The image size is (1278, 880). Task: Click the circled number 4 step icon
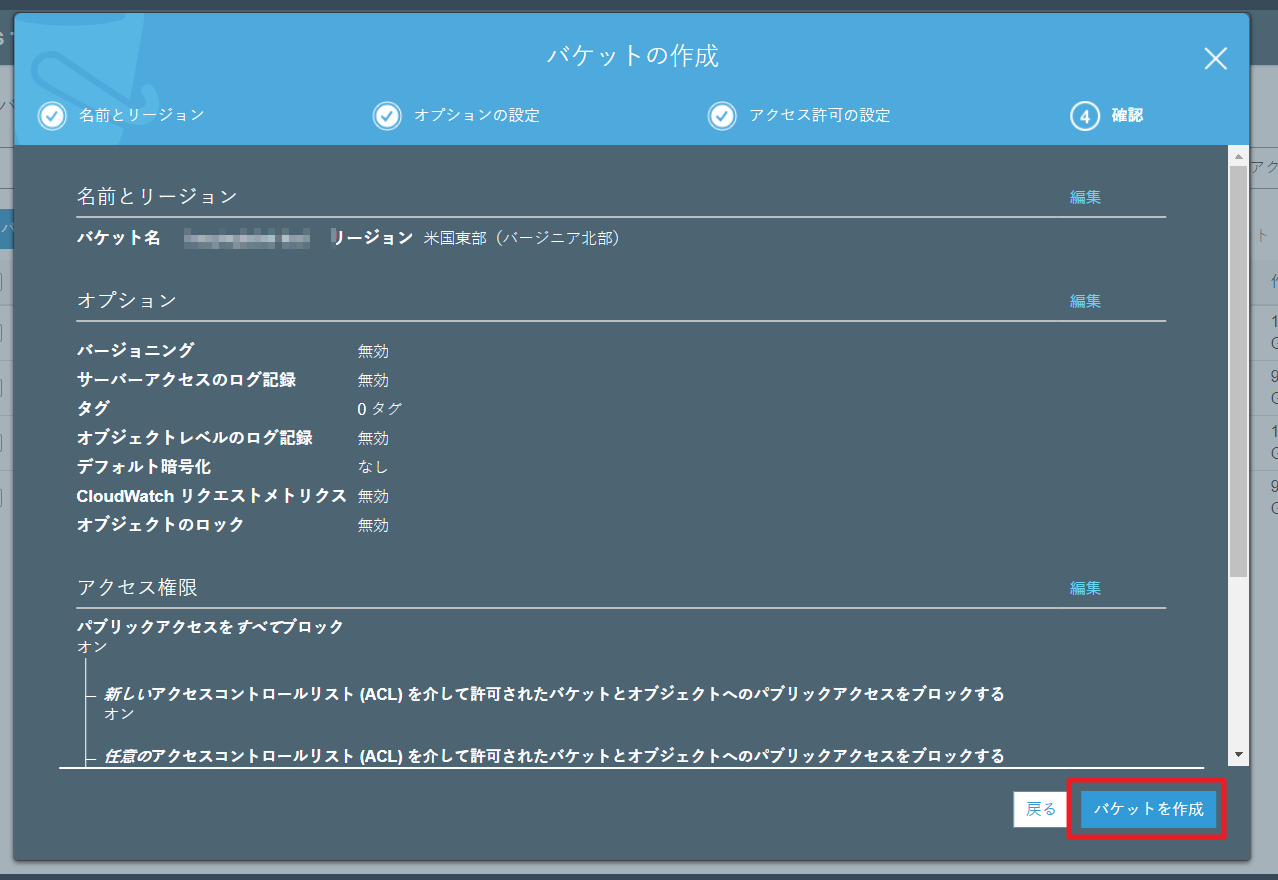(1085, 116)
